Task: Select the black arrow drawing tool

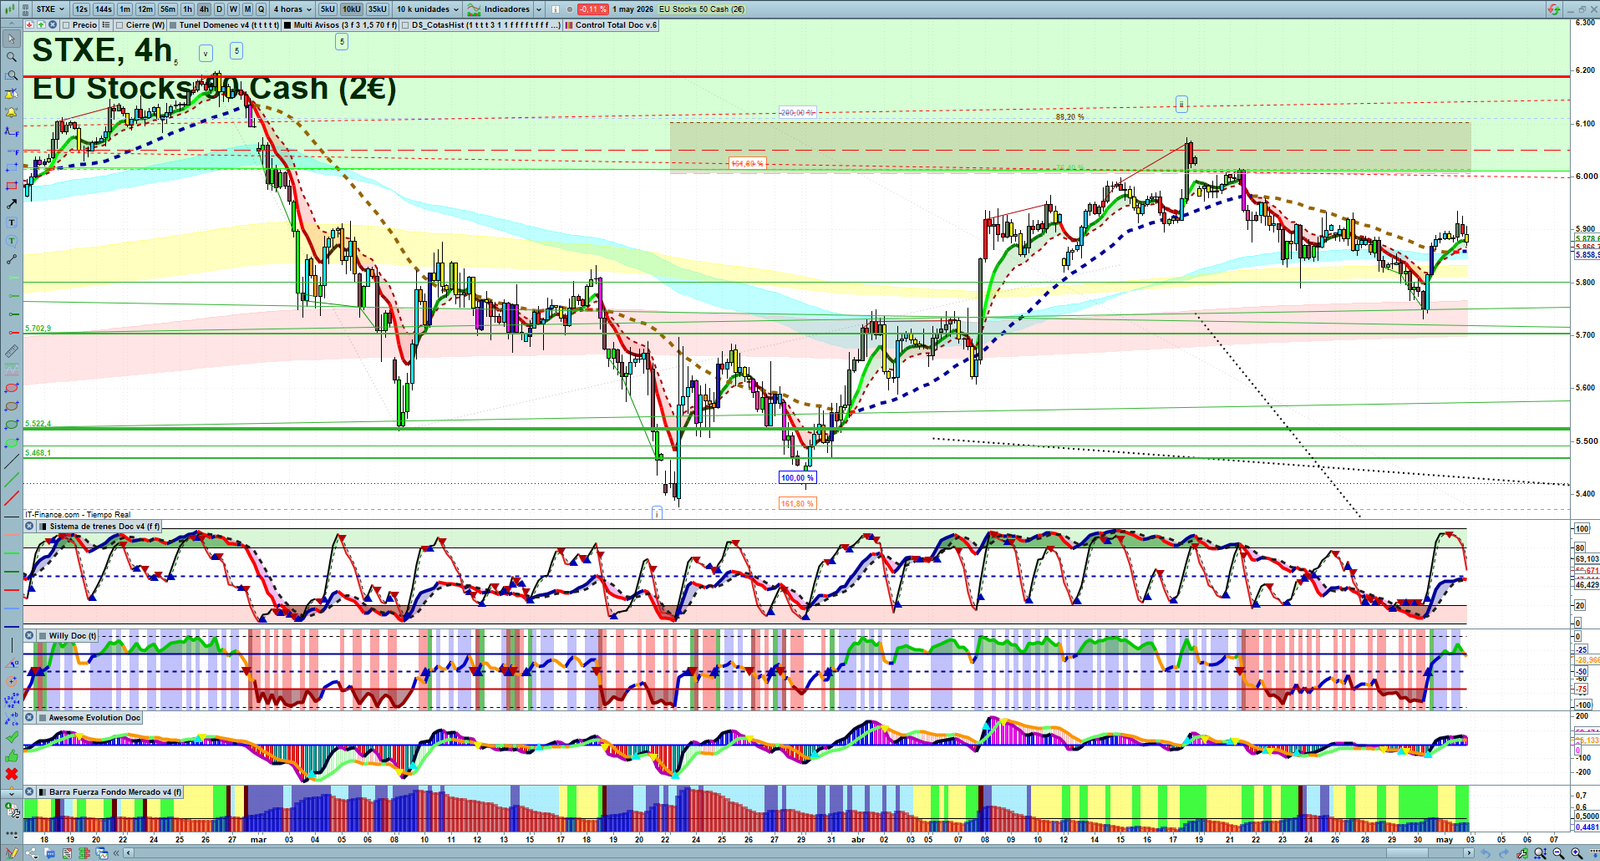Action: coord(11,204)
